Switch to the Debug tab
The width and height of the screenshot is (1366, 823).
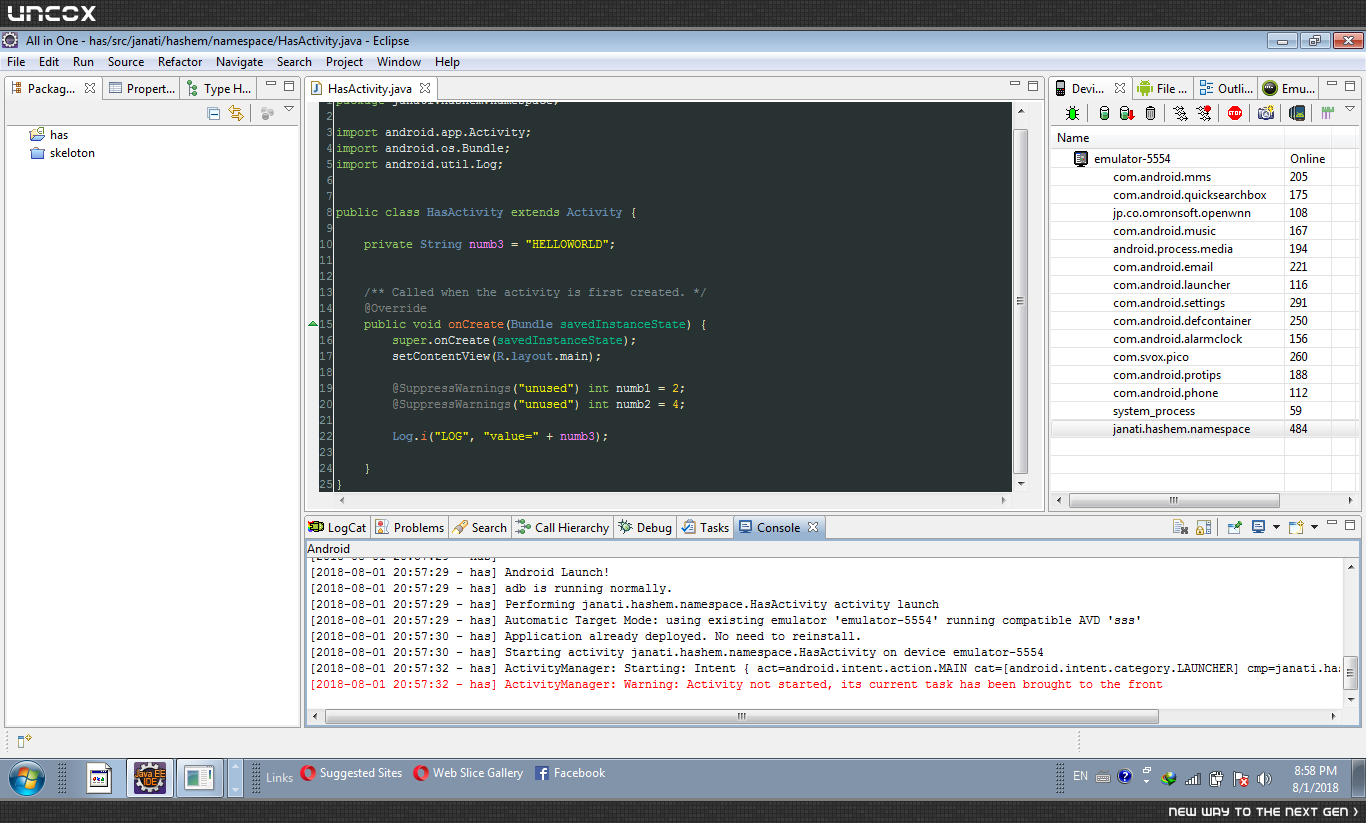(x=645, y=527)
